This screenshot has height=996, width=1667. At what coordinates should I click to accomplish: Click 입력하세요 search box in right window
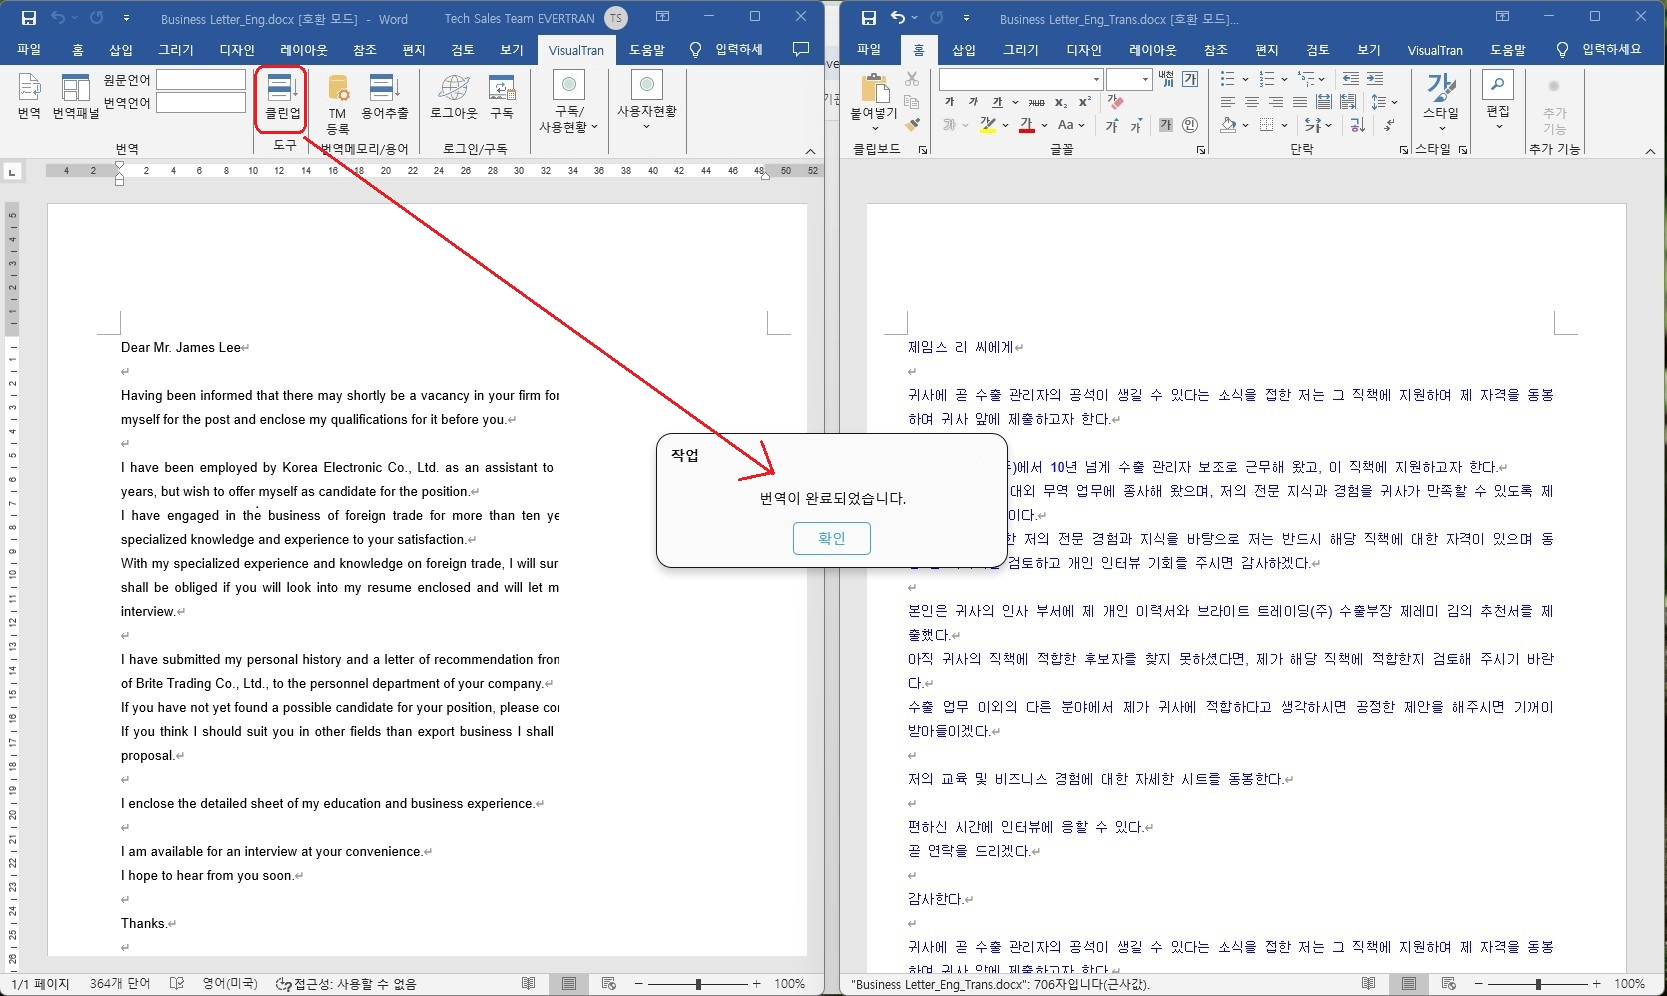(x=1611, y=50)
